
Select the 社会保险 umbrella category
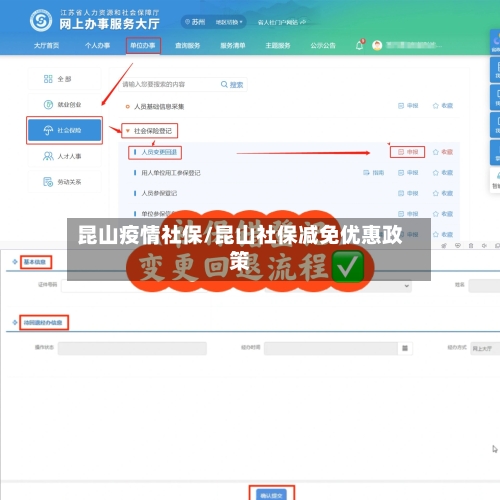64,130
